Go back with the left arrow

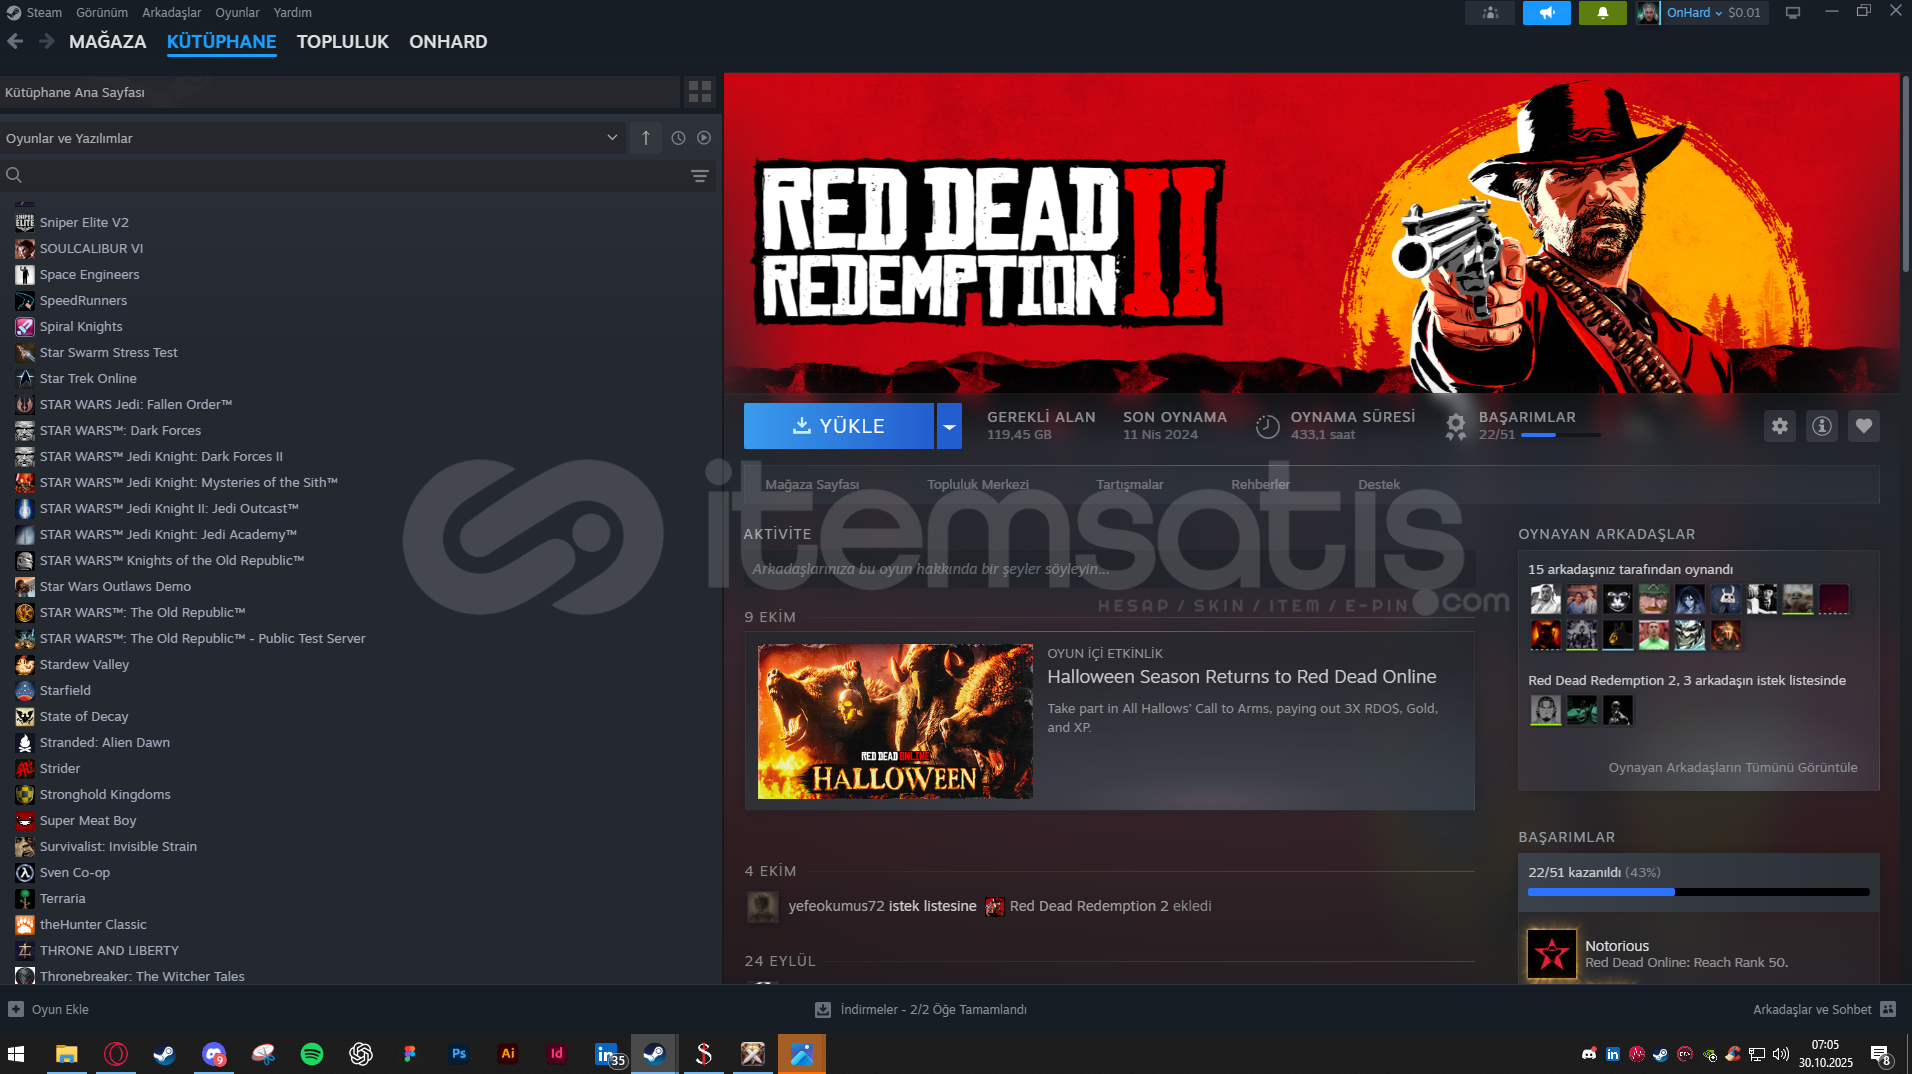pos(15,41)
